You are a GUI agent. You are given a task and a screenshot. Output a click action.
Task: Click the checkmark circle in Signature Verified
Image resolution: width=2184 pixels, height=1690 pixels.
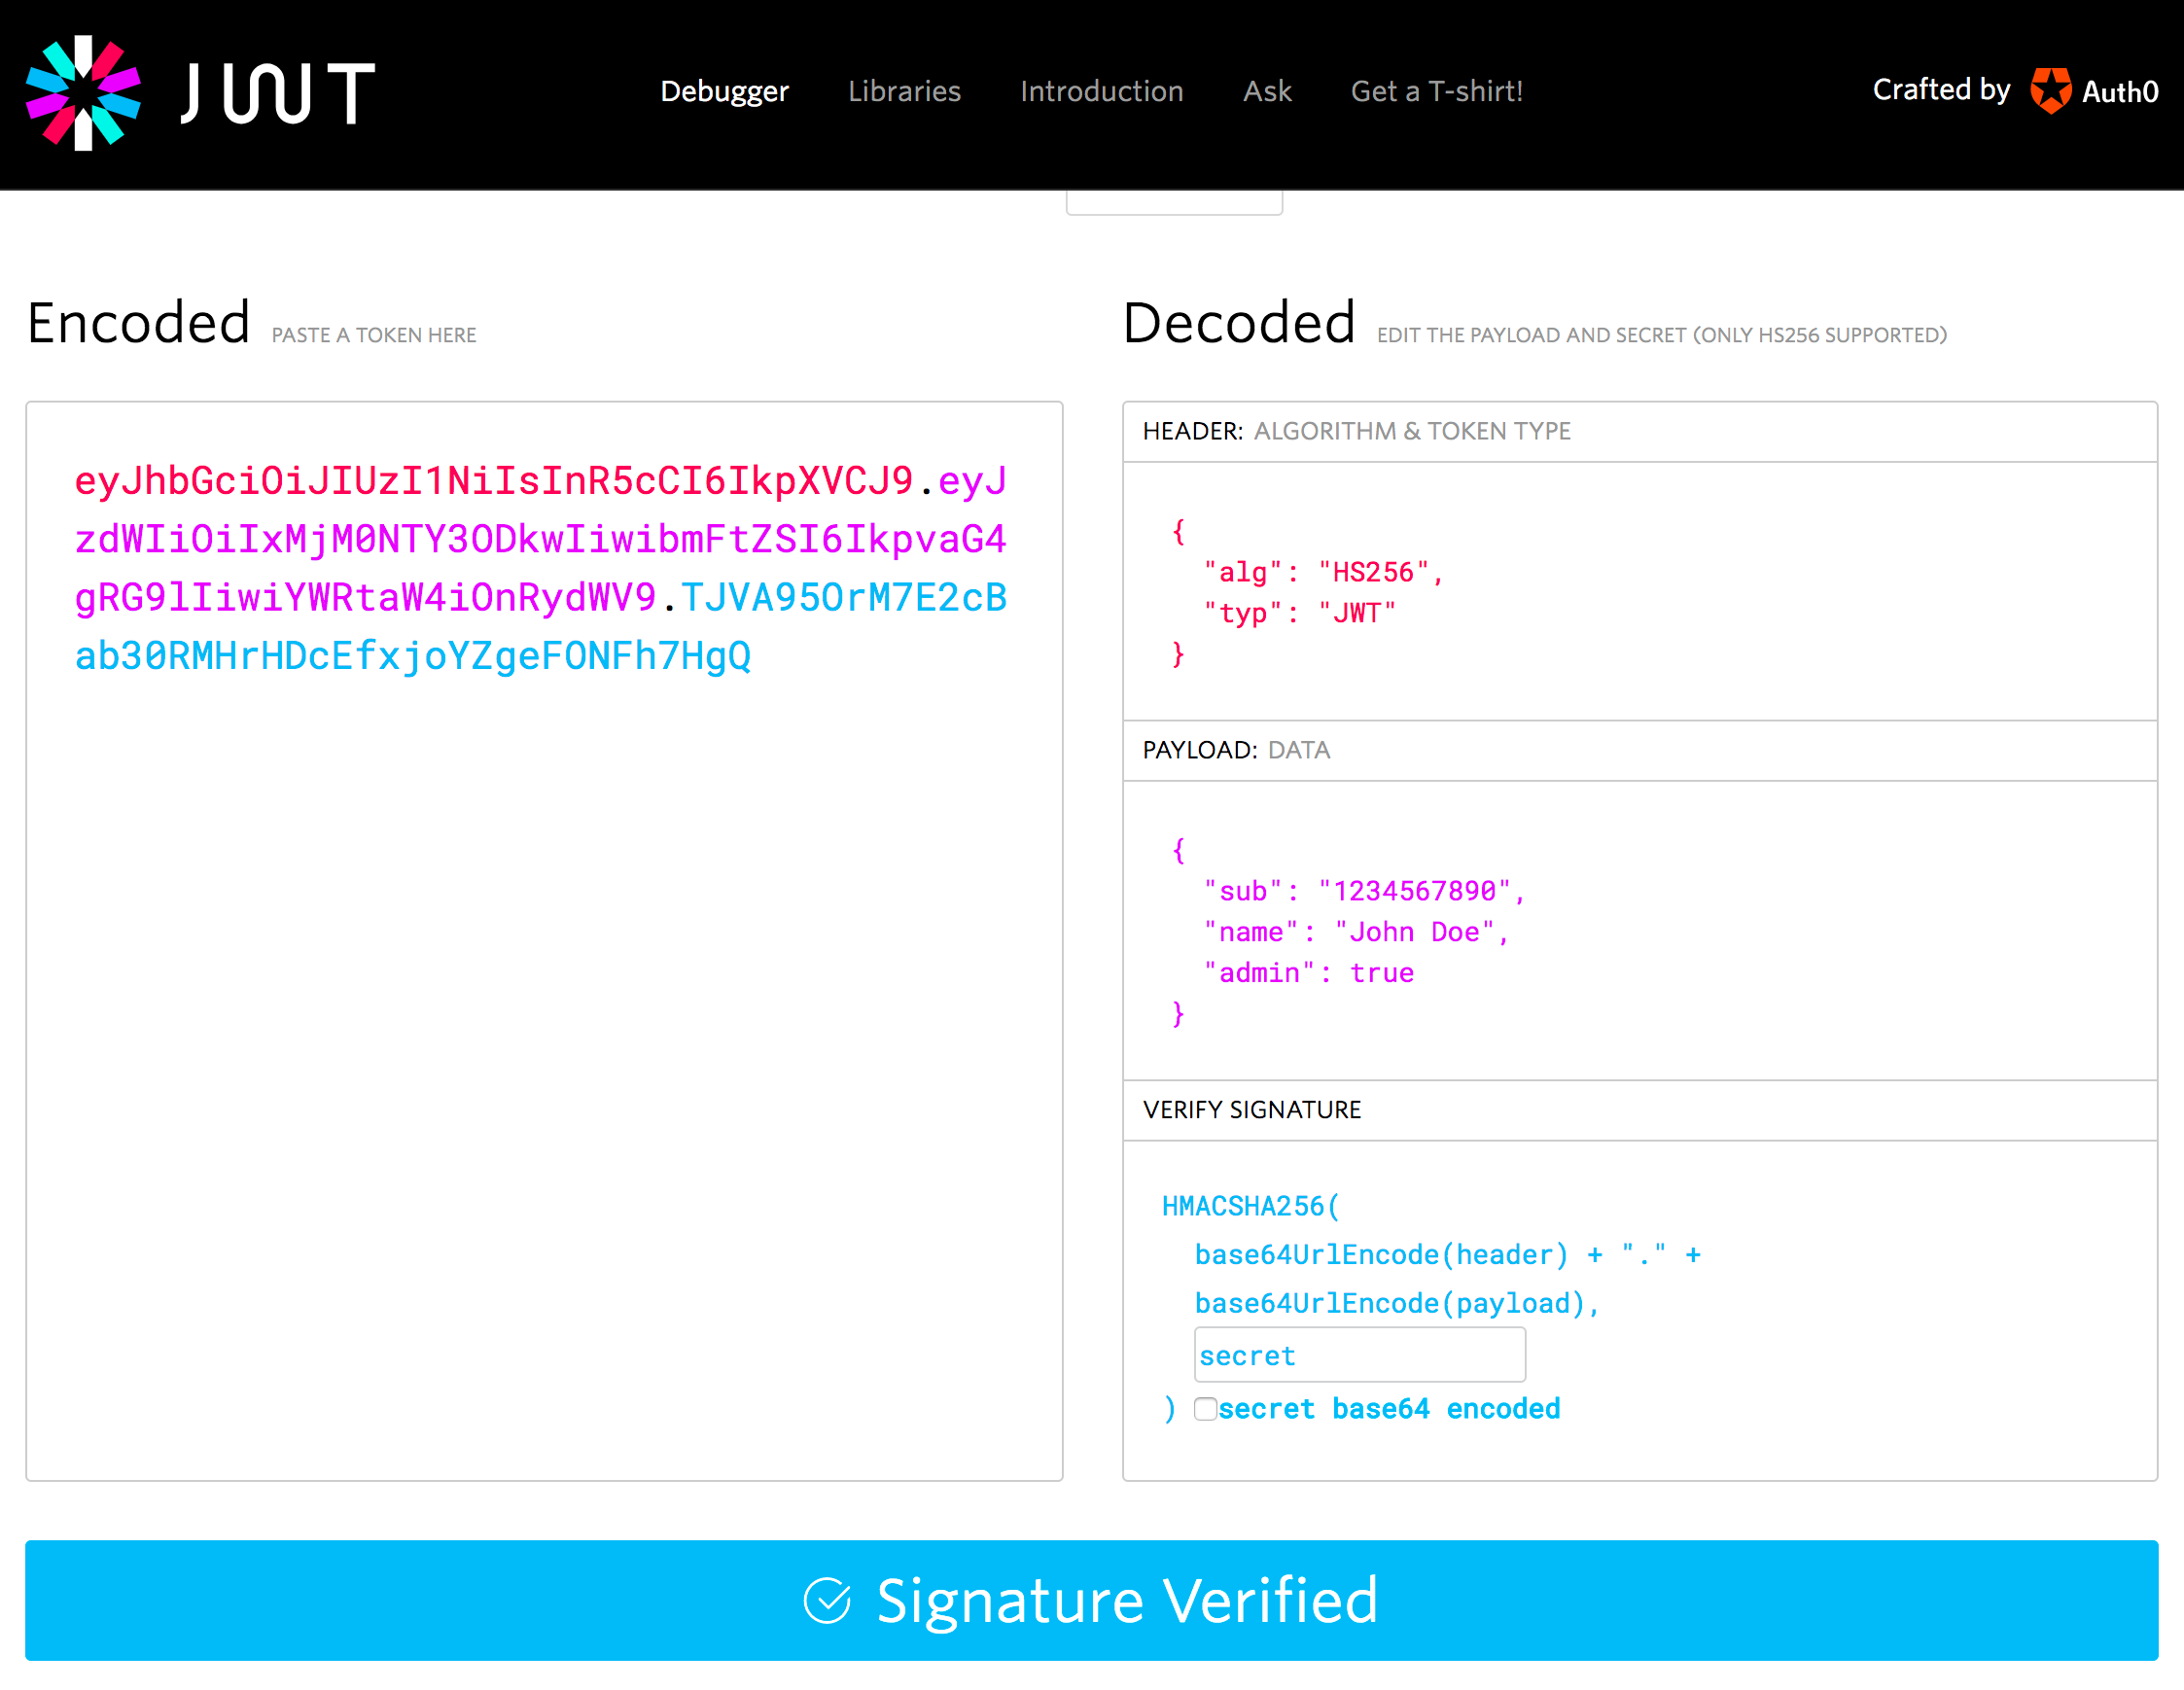pyautogui.click(x=827, y=1600)
